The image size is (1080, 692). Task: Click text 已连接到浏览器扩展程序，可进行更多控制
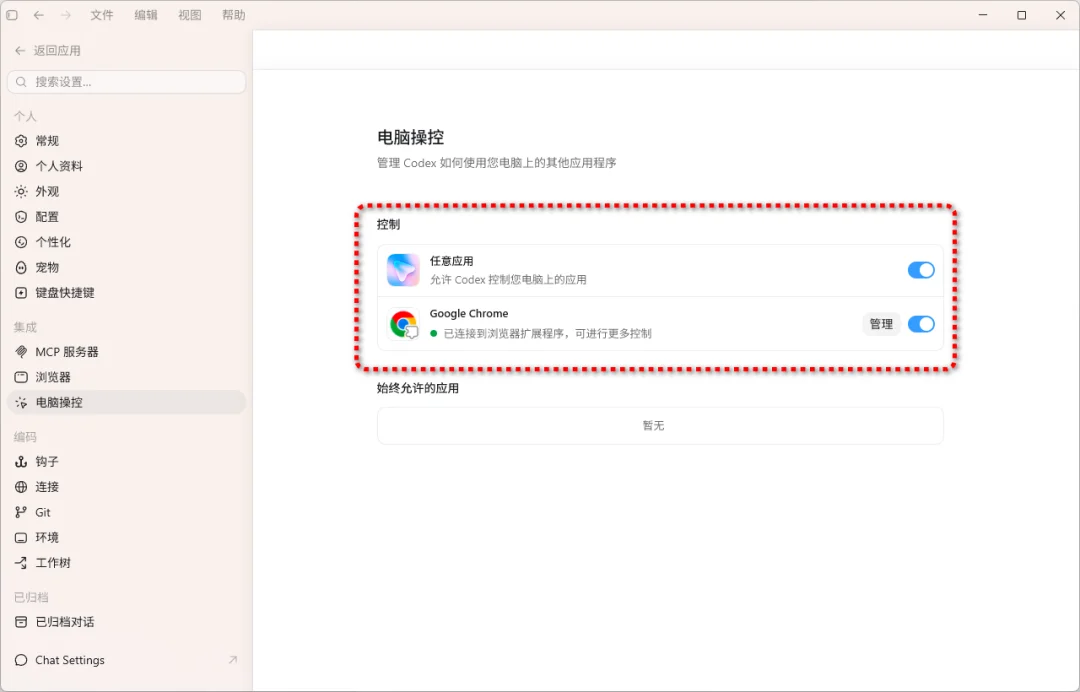pyautogui.click(x=547, y=333)
